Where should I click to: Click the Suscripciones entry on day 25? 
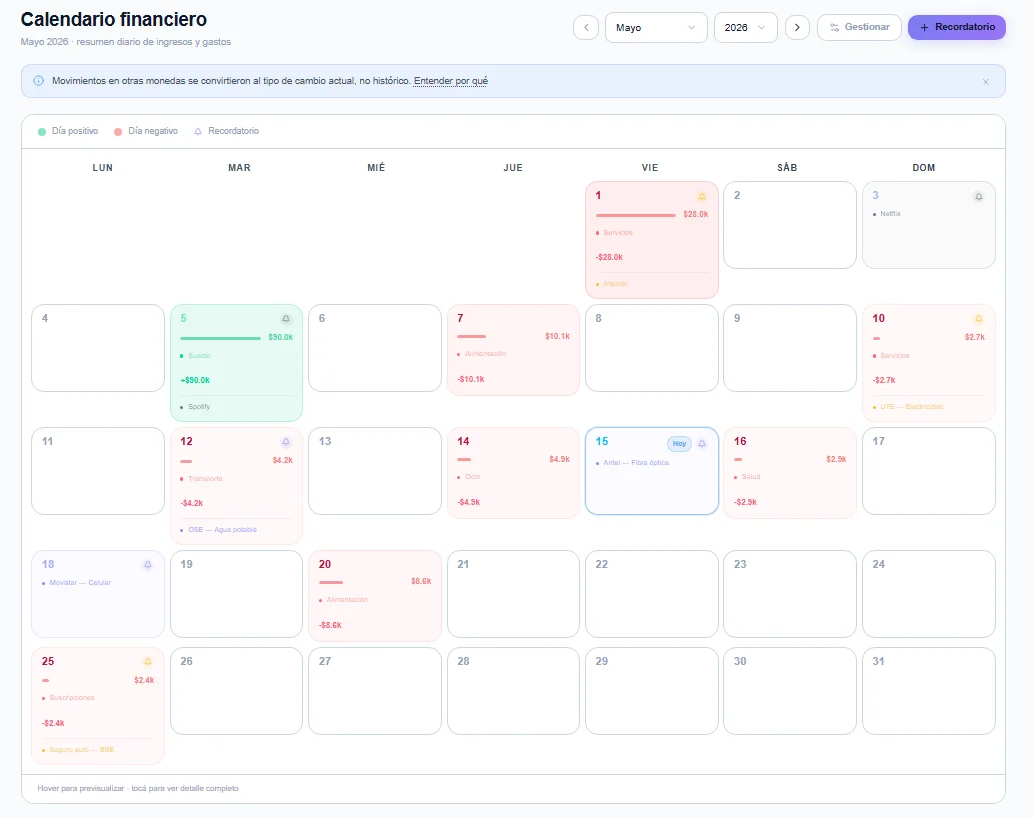72,698
